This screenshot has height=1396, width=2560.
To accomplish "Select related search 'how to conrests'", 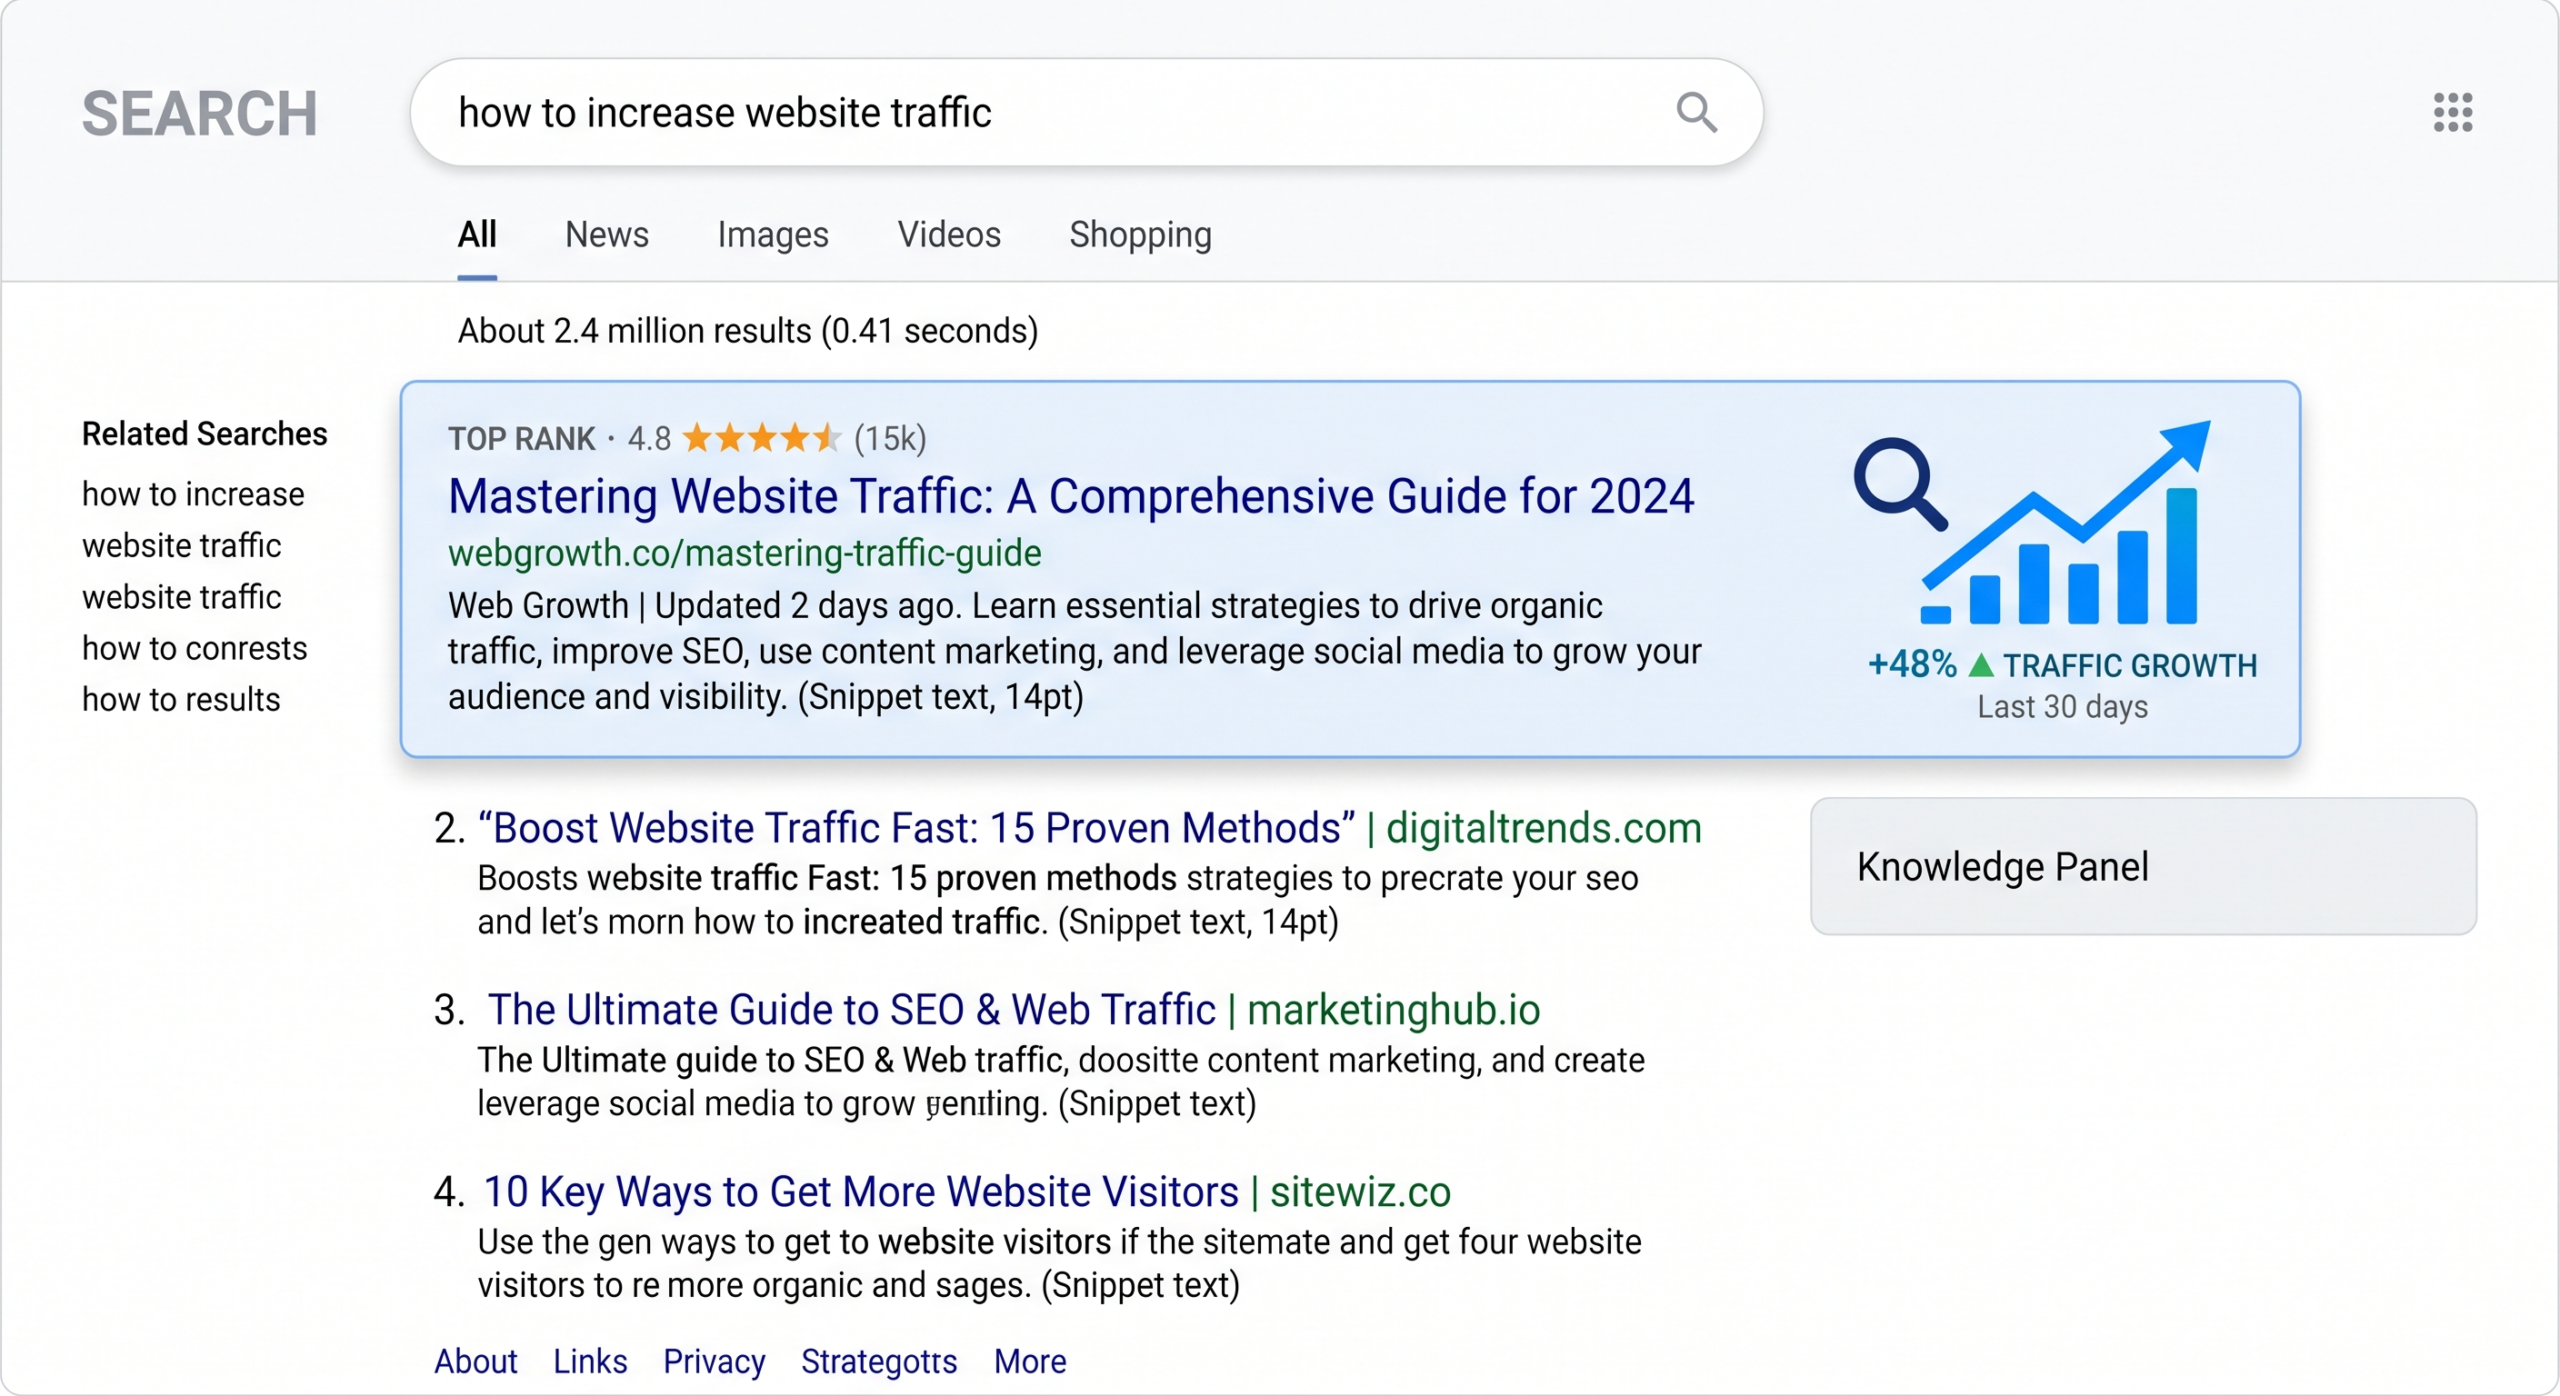I will click(195, 648).
